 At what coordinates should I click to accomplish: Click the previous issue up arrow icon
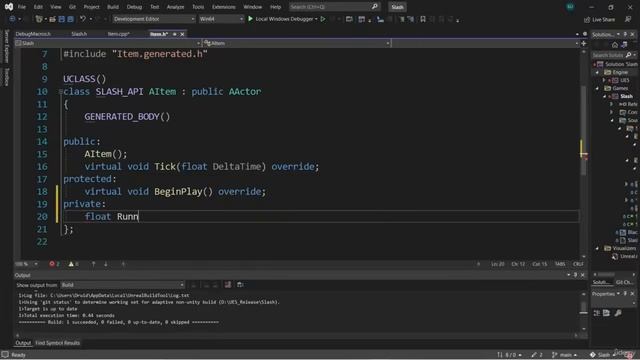[93, 264]
